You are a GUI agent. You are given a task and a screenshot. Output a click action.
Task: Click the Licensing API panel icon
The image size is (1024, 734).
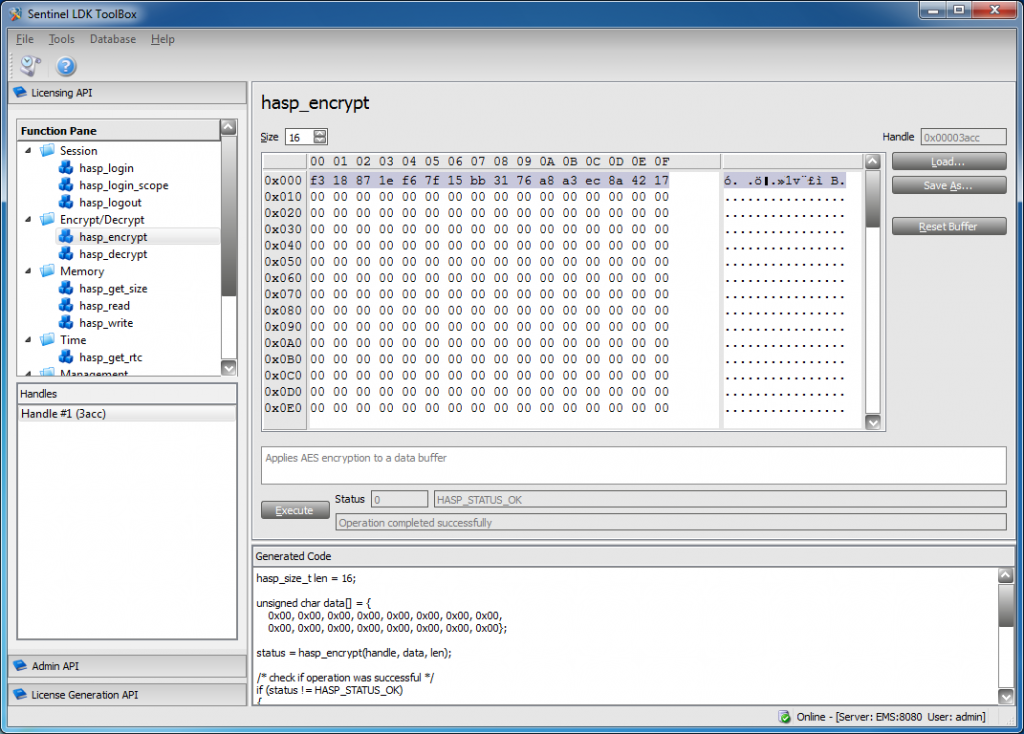click(x=20, y=93)
